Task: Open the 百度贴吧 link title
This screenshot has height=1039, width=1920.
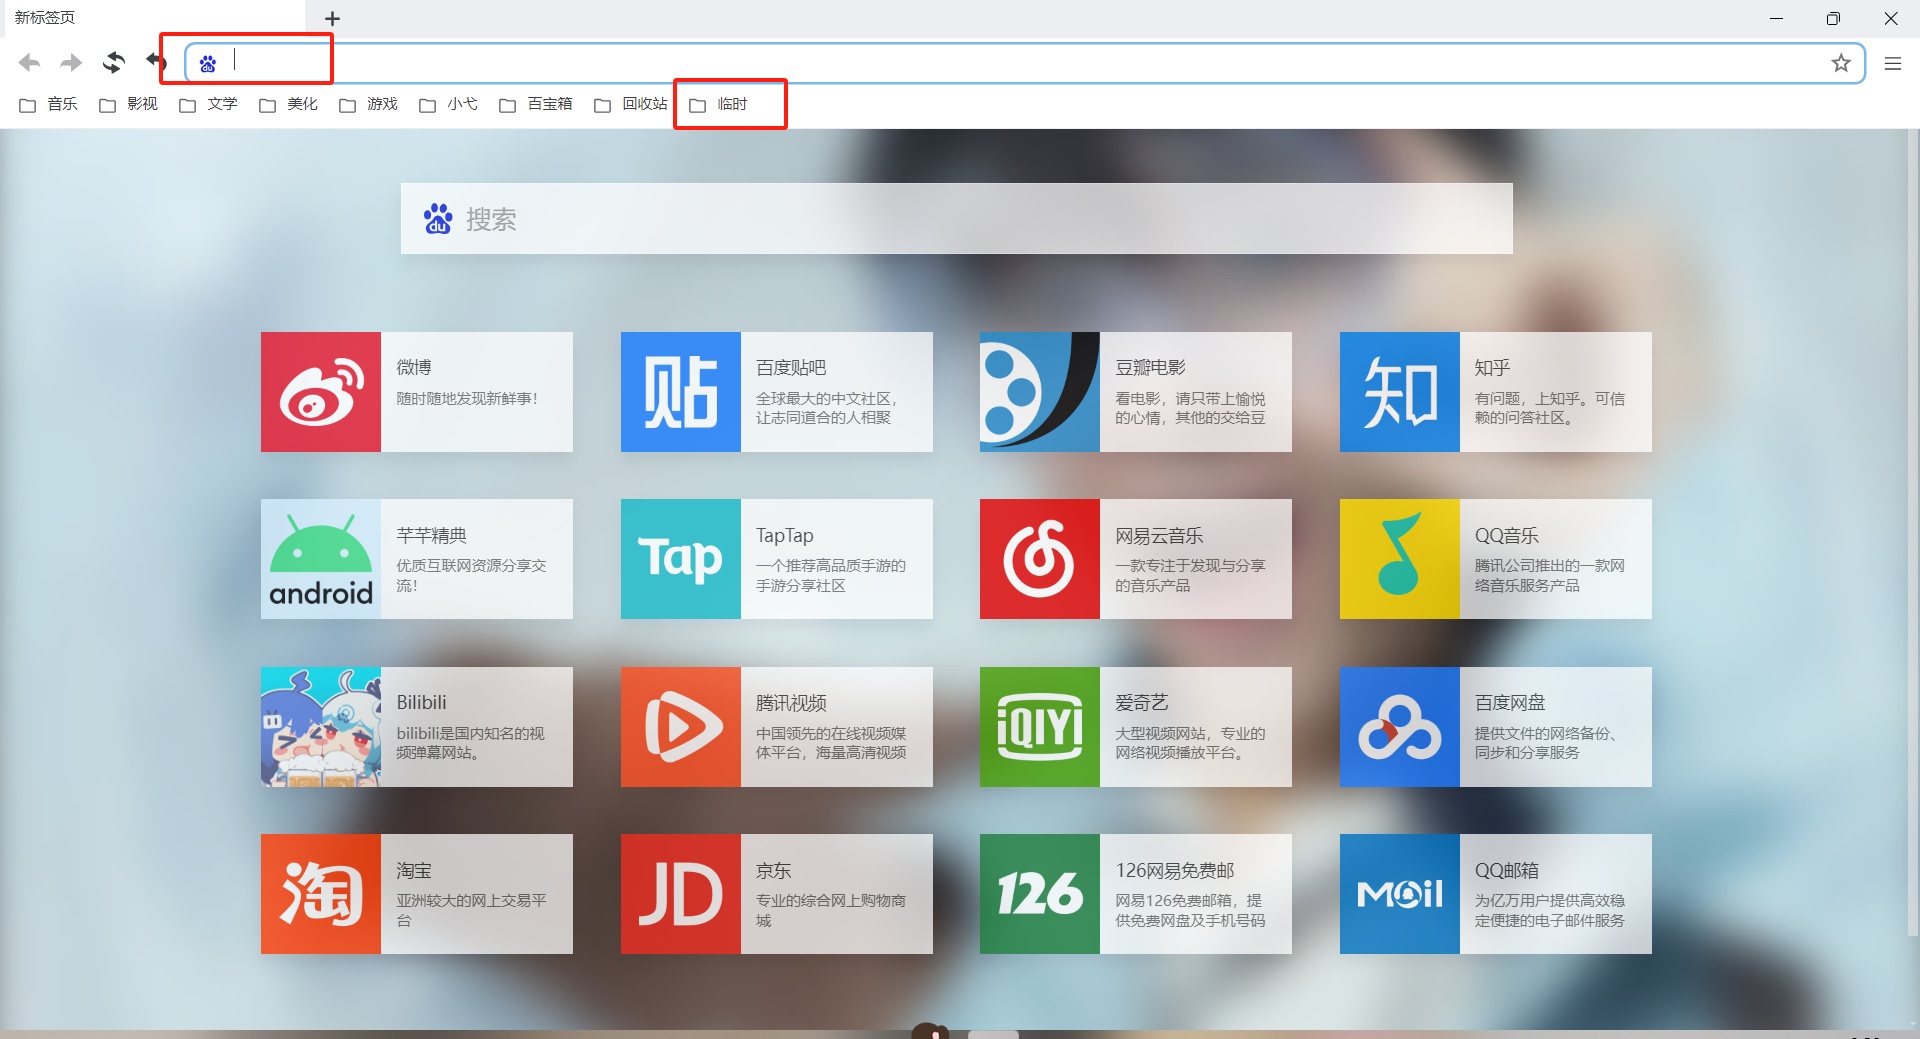Action: tap(791, 368)
